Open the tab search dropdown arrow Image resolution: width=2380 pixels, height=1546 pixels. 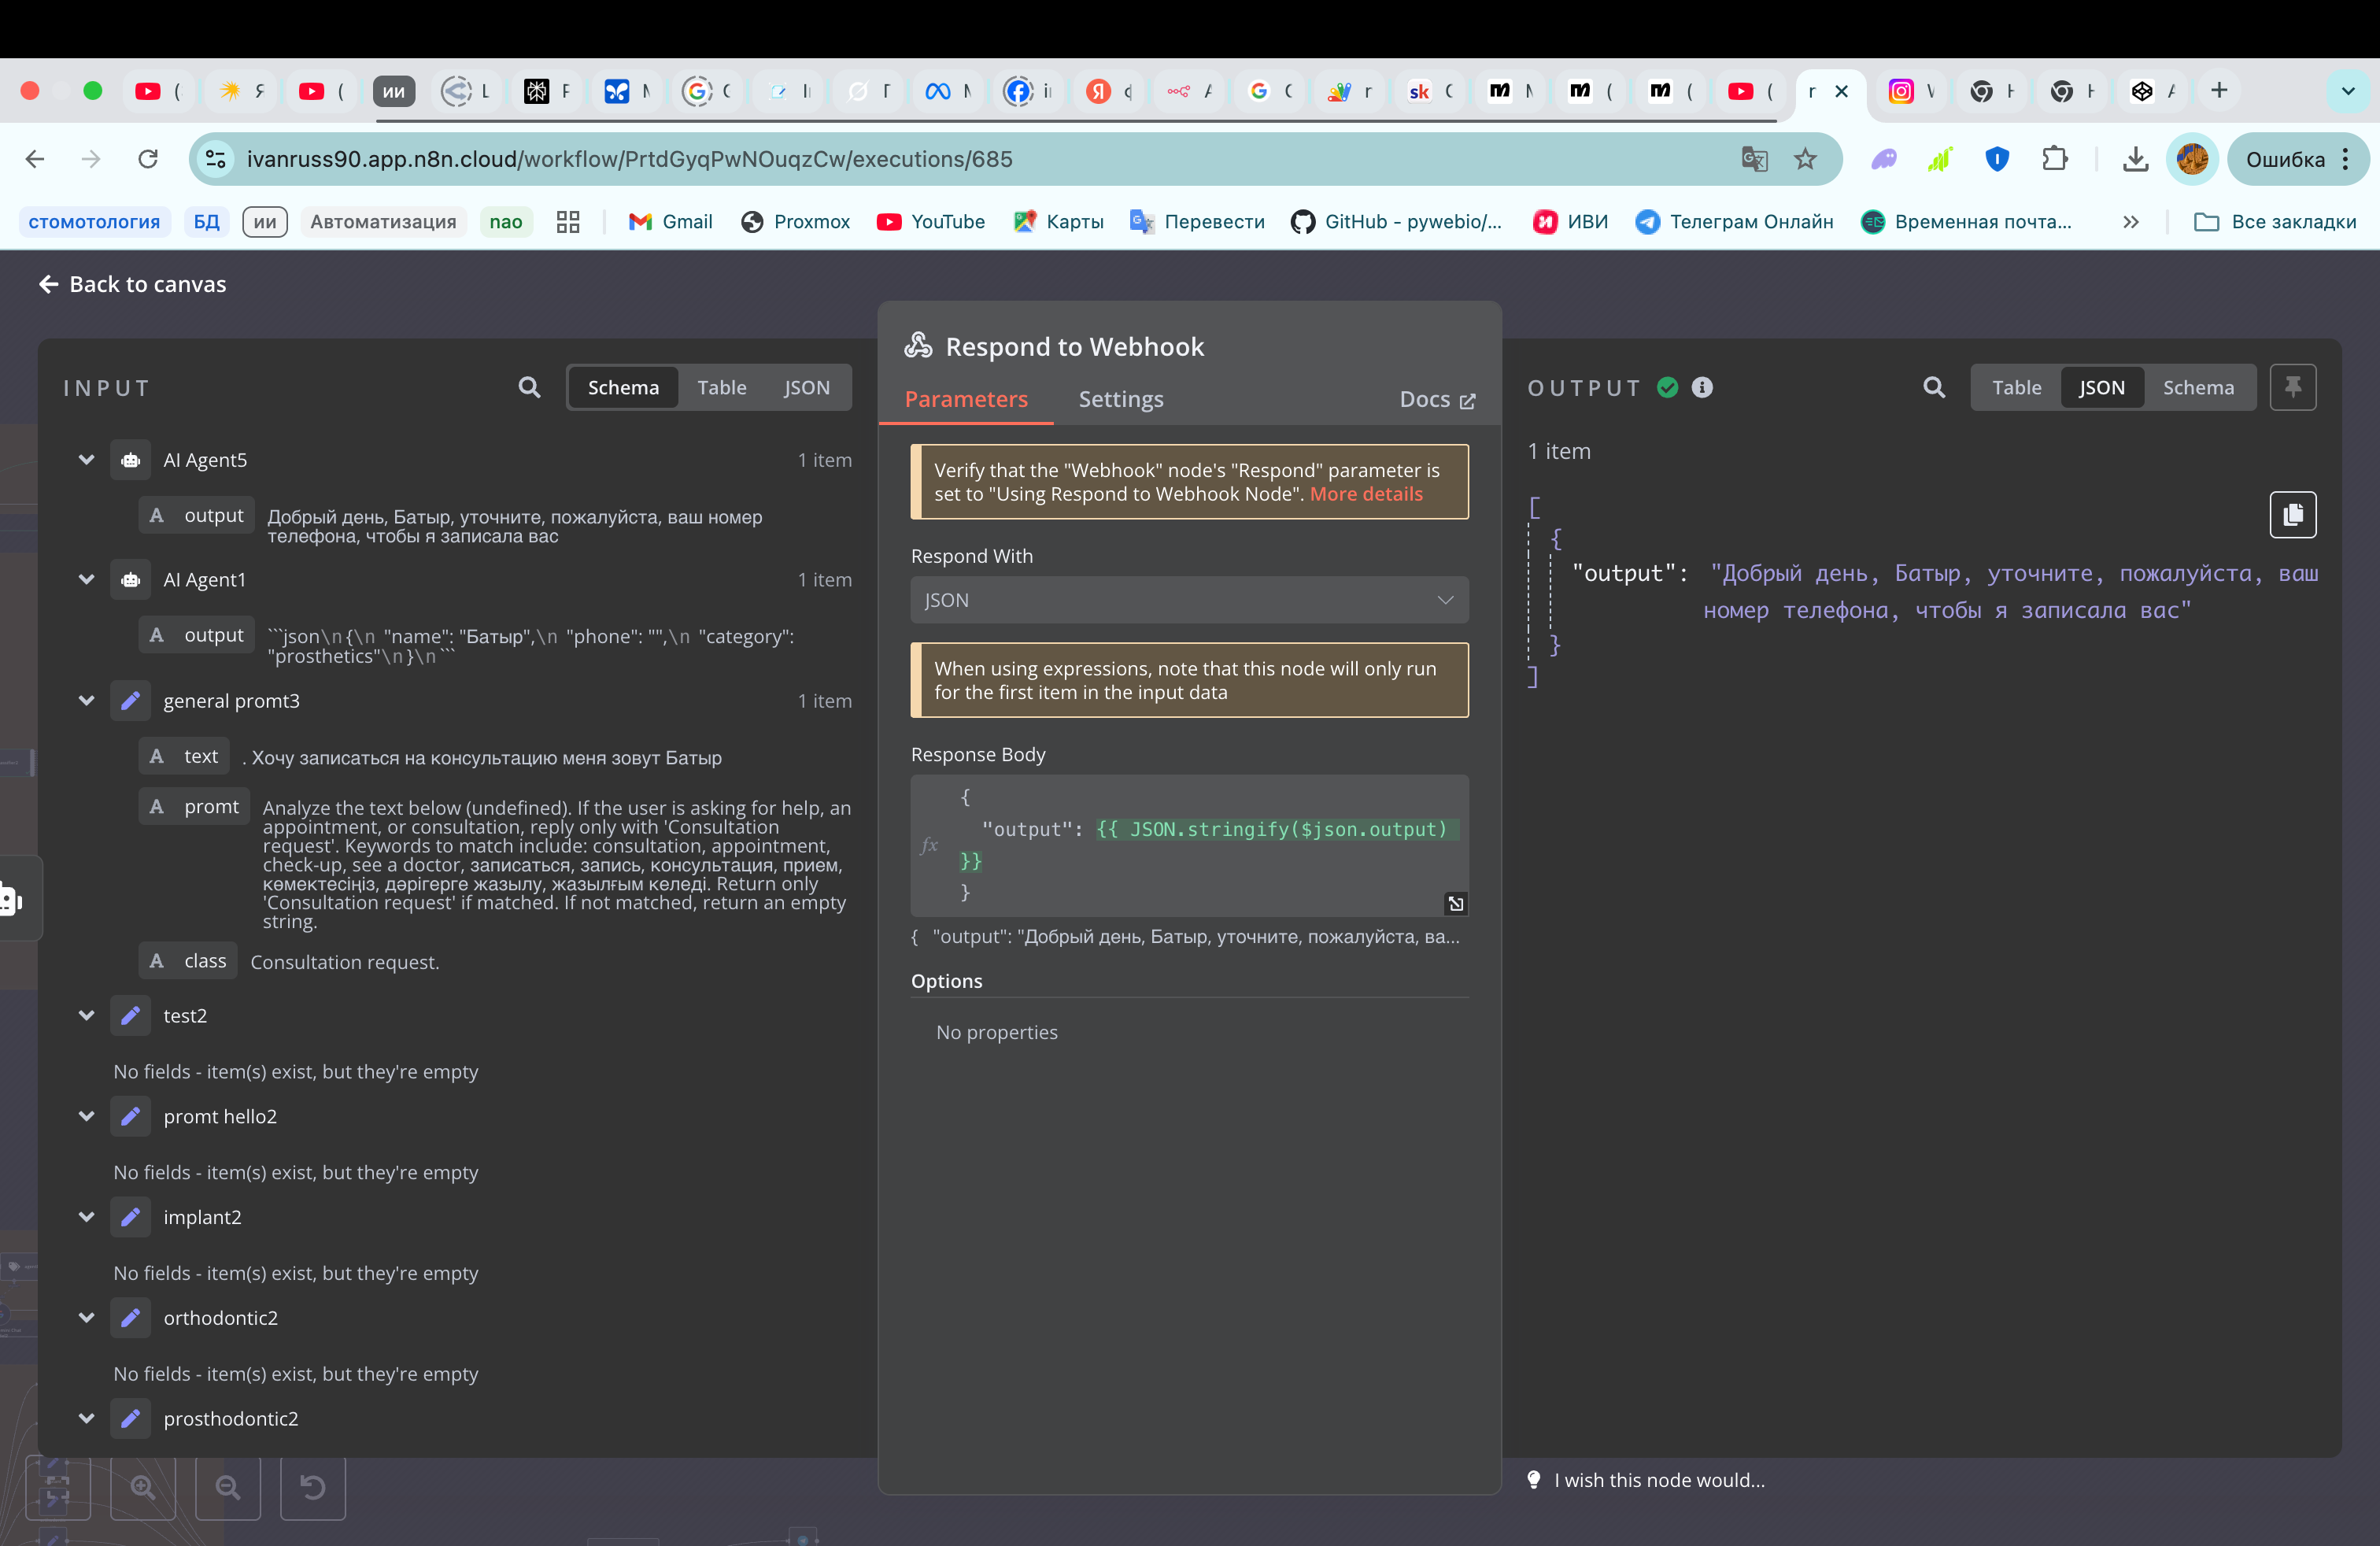2347,91
